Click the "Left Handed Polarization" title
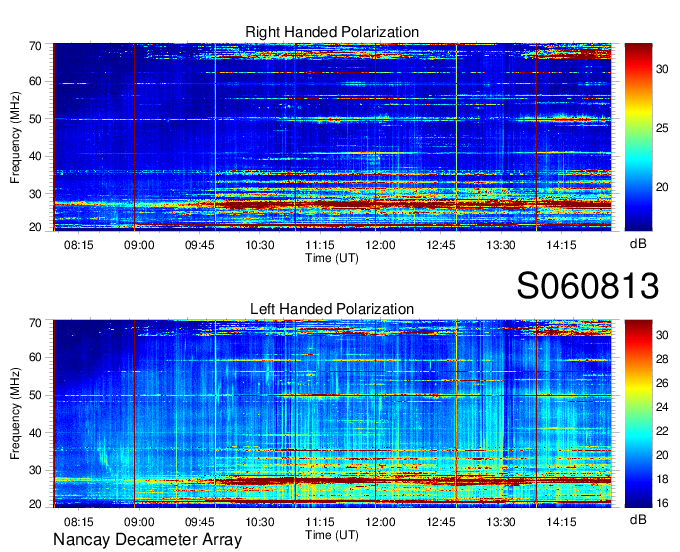The width and height of the screenshot is (680, 552). [332, 309]
